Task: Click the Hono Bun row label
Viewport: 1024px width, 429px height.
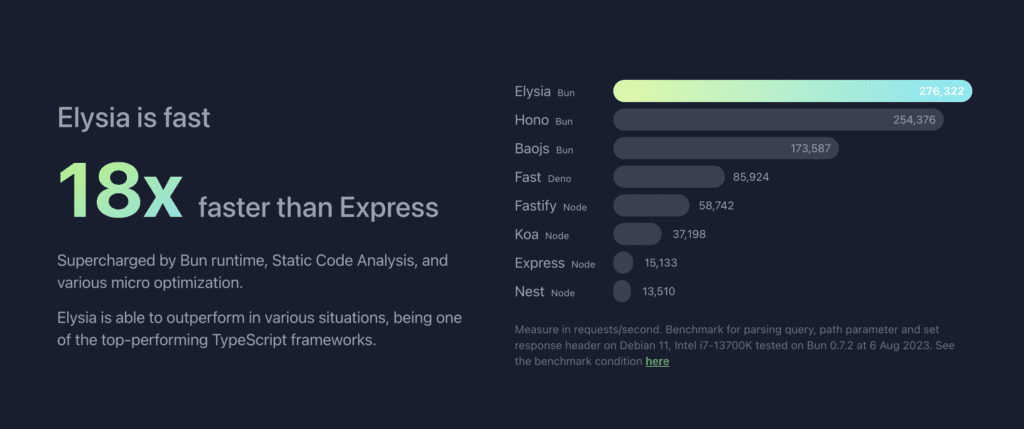Action: pyautogui.click(x=543, y=120)
